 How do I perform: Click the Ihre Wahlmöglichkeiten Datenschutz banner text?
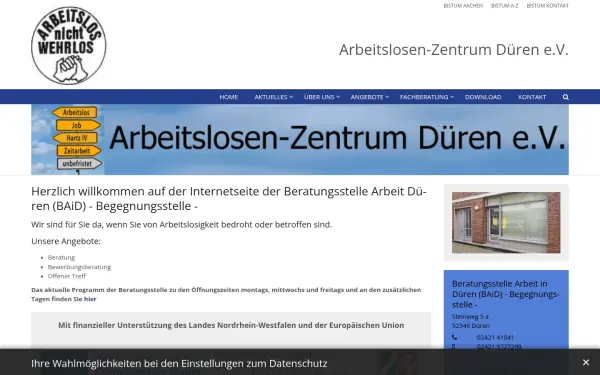point(179,363)
